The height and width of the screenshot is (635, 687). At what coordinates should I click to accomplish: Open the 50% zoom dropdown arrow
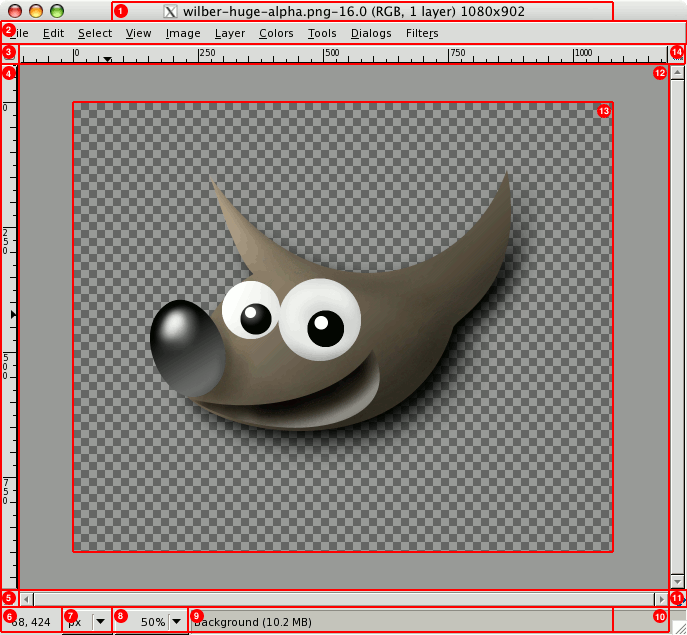click(x=177, y=621)
